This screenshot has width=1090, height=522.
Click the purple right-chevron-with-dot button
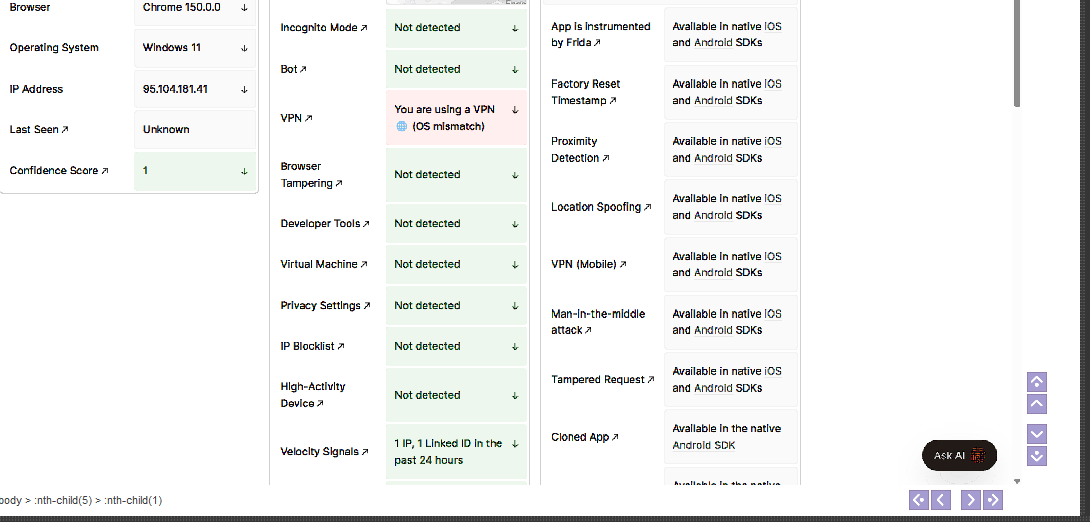993,500
